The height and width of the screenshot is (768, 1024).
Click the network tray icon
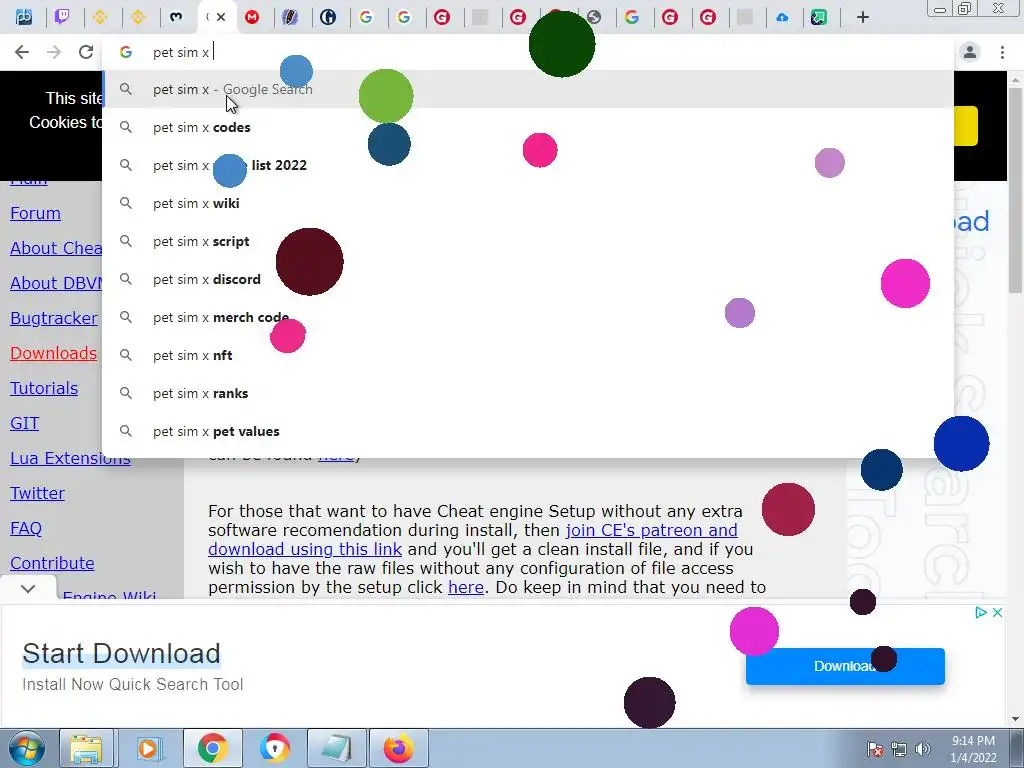[899, 749]
